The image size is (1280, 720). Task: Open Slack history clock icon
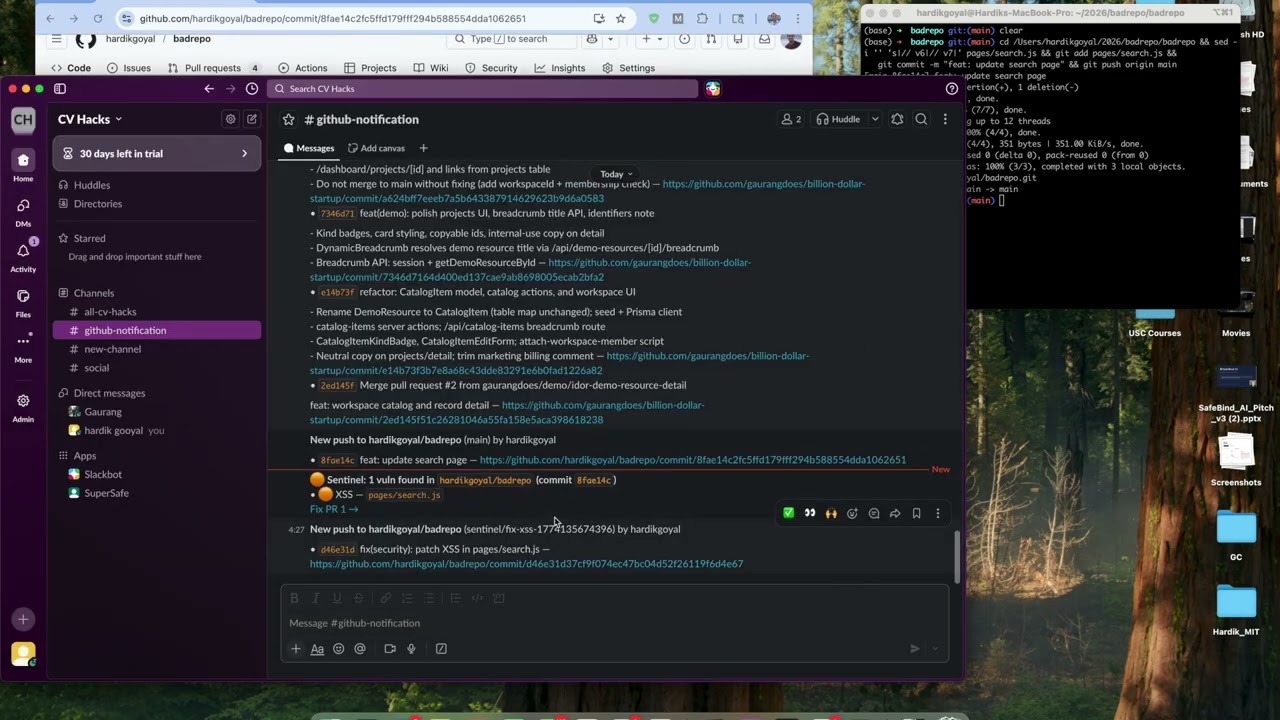[x=252, y=89]
